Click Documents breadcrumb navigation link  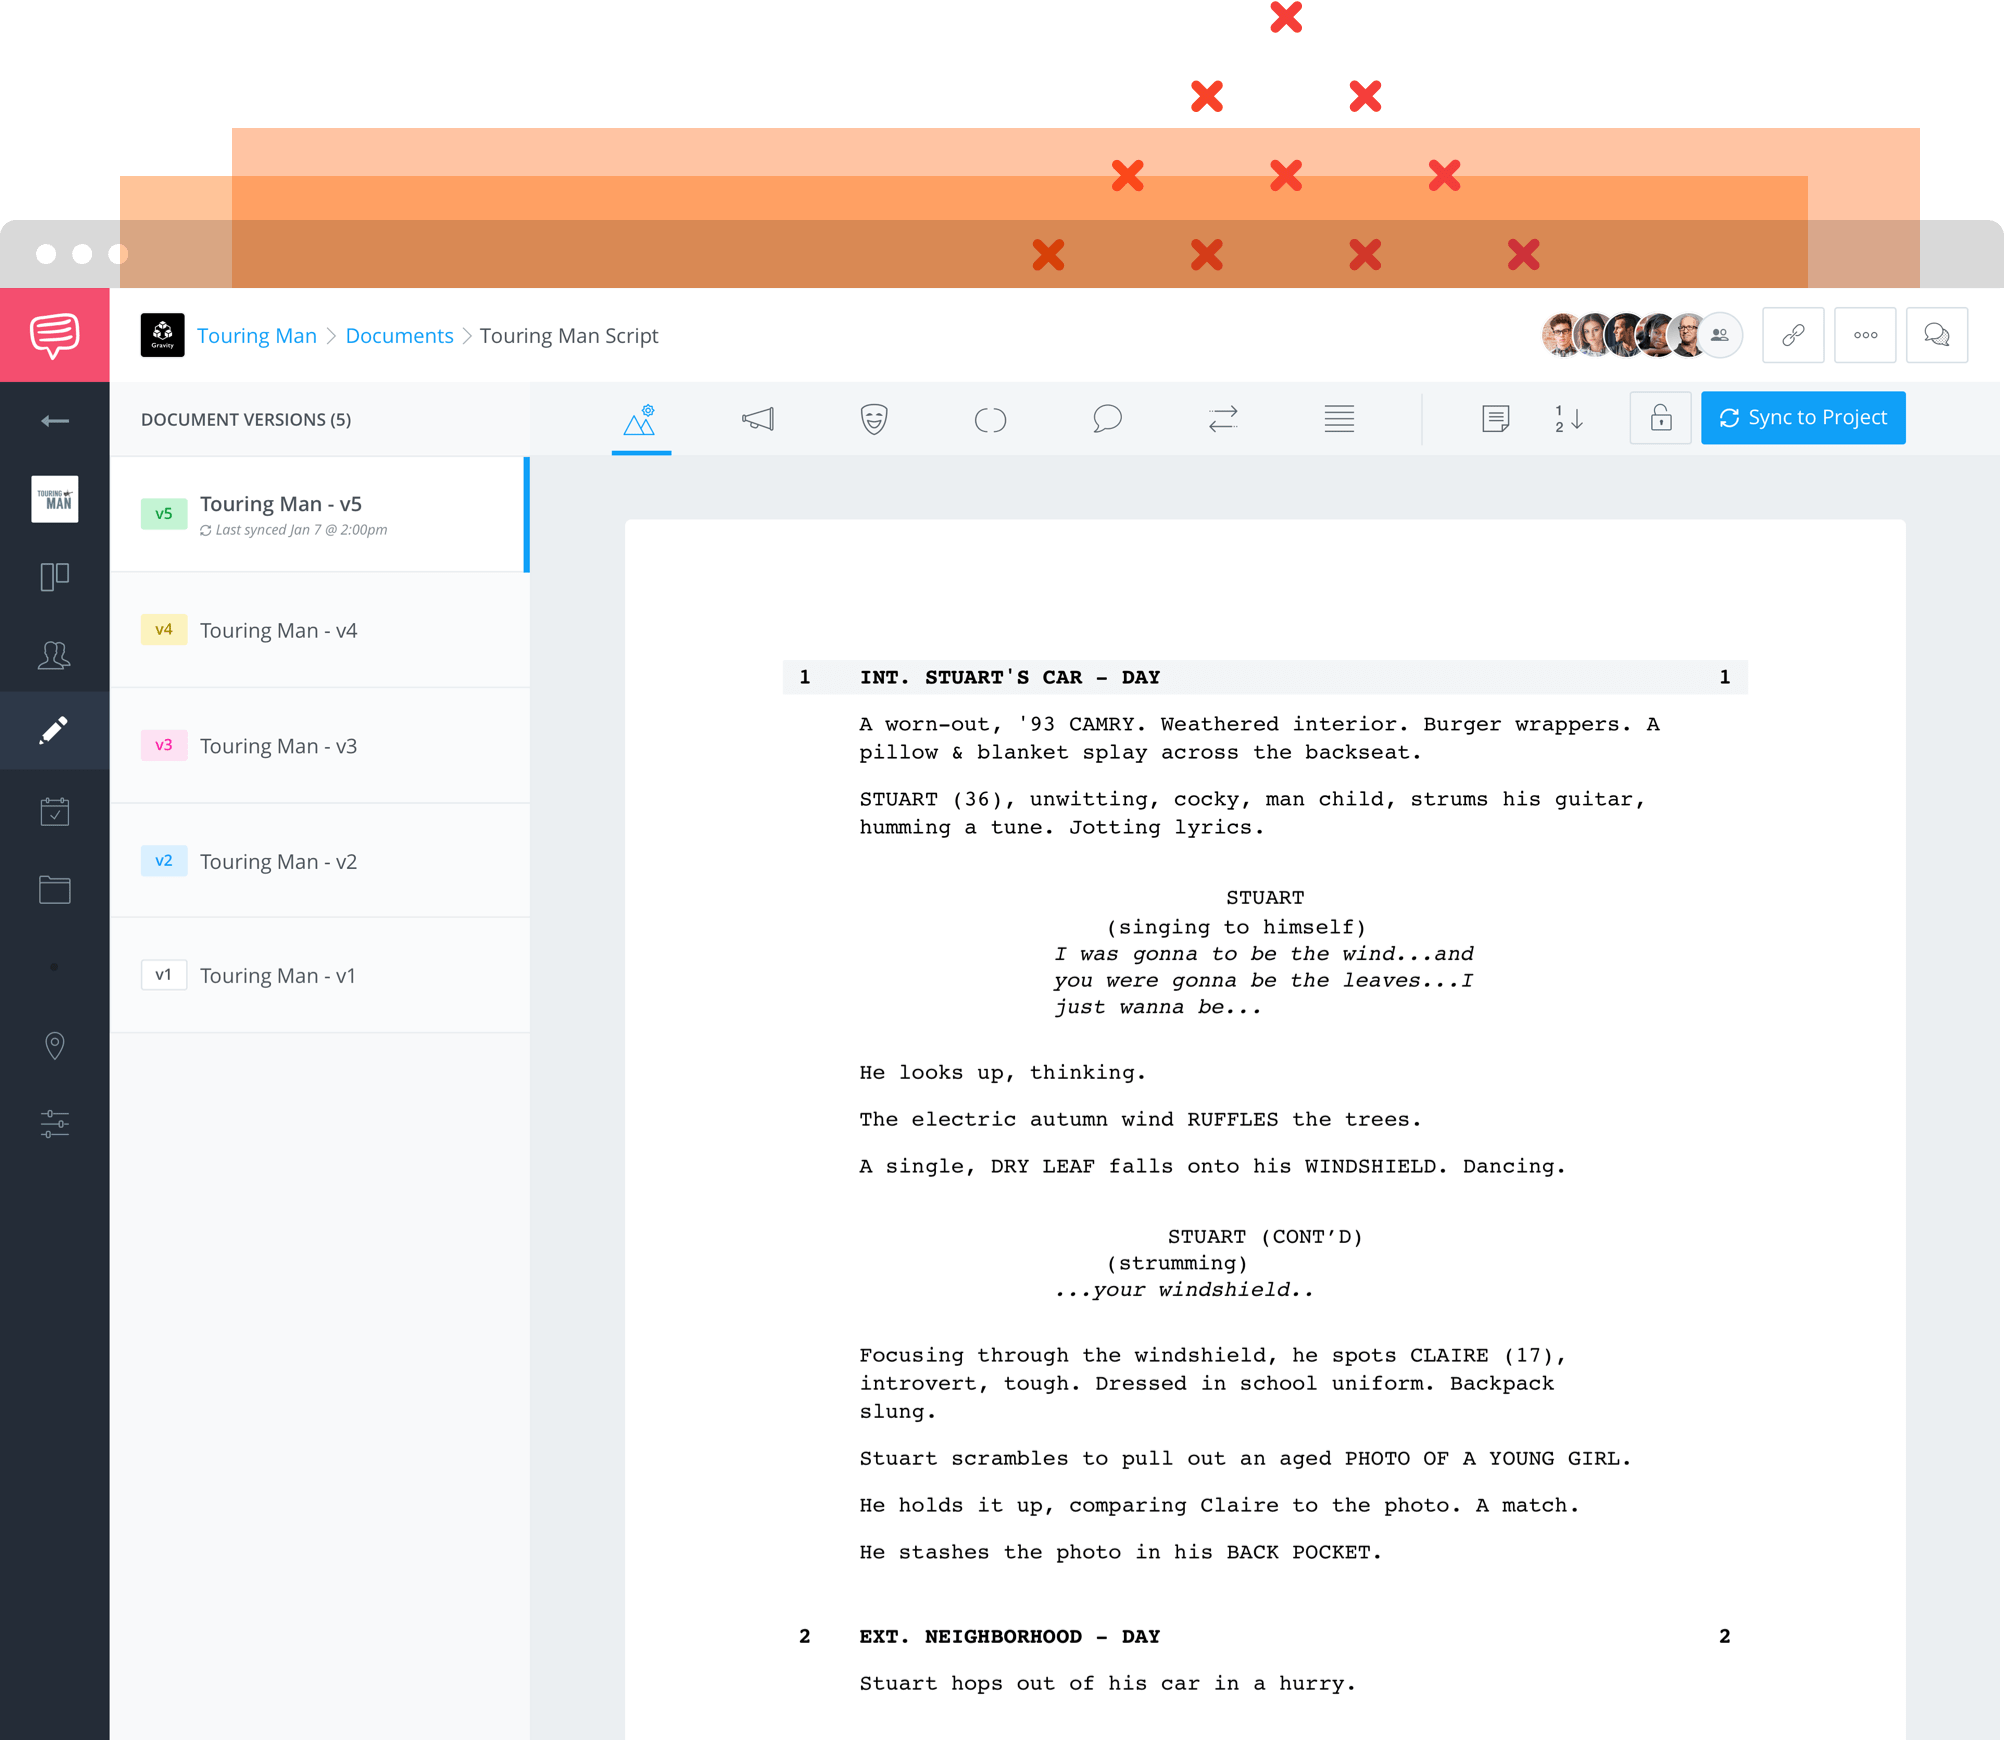point(399,334)
